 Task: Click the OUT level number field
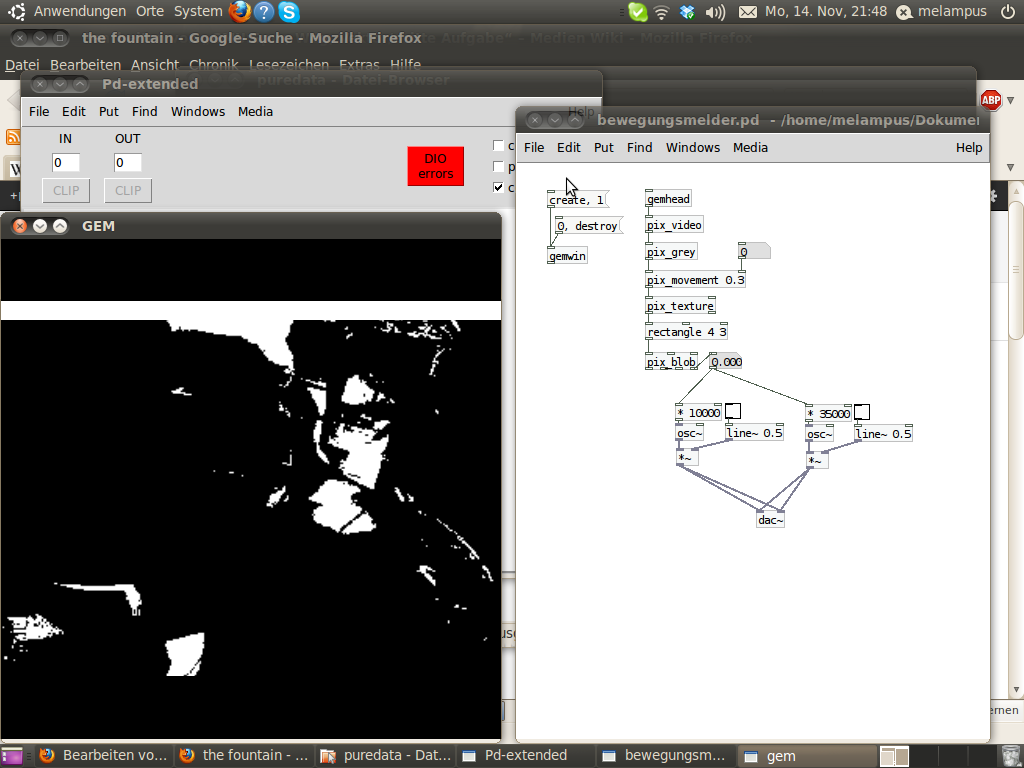pyautogui.click(x=128, y=163)
